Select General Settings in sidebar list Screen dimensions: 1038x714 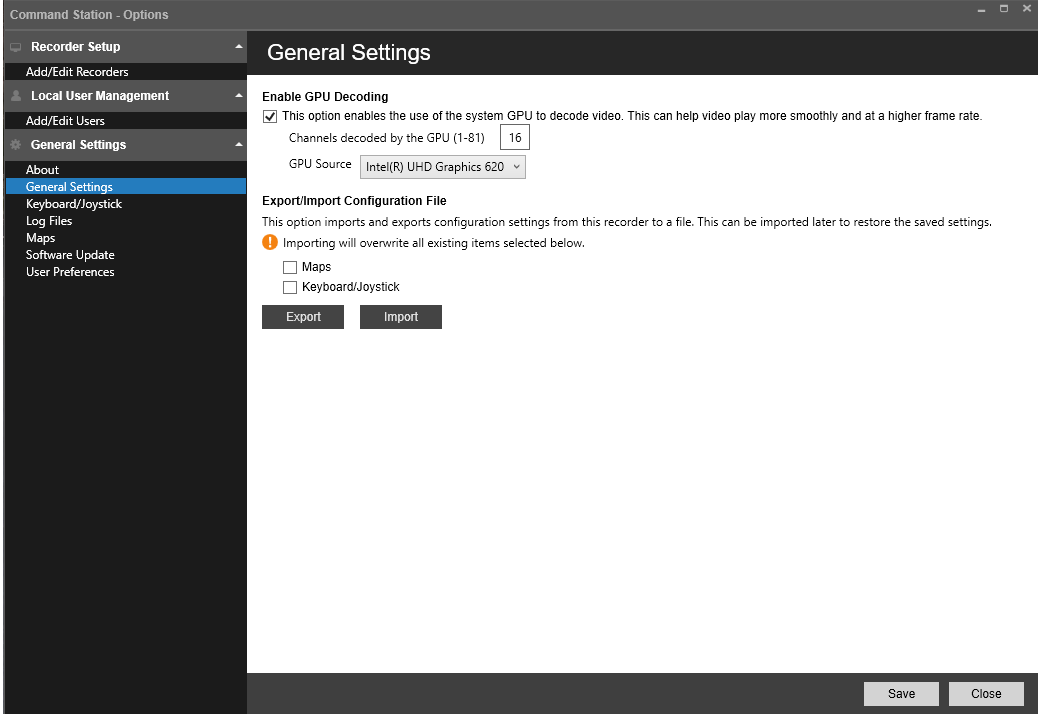click(126, 187)
